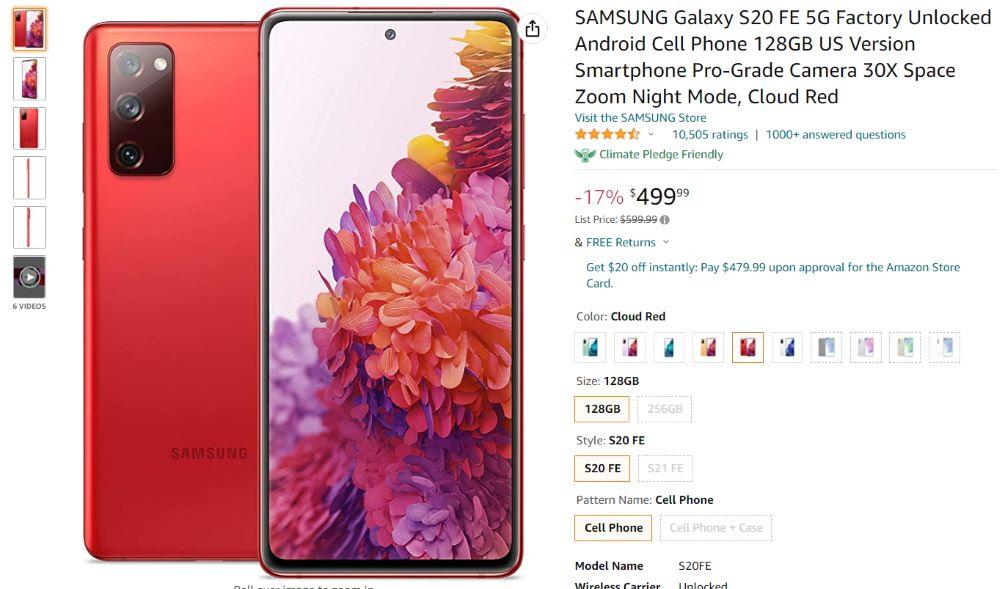Click the star rating icons
The image size is (1000, 589).
click(x=607, y=135)
